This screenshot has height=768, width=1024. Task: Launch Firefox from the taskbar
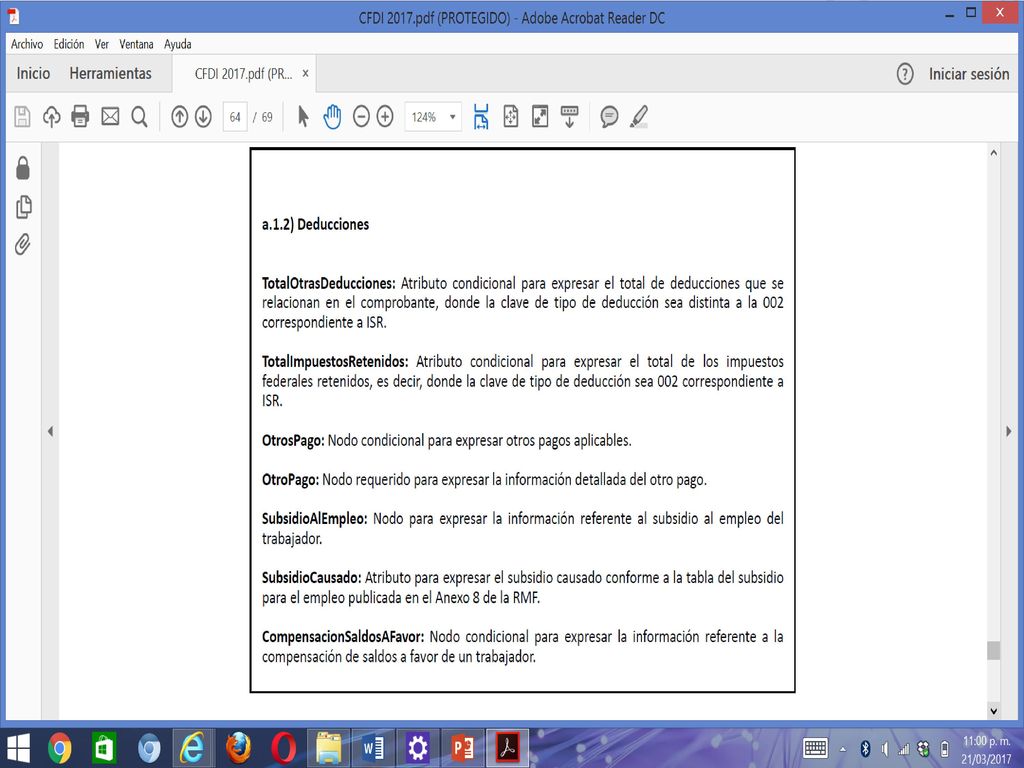(x=238, y=748)
